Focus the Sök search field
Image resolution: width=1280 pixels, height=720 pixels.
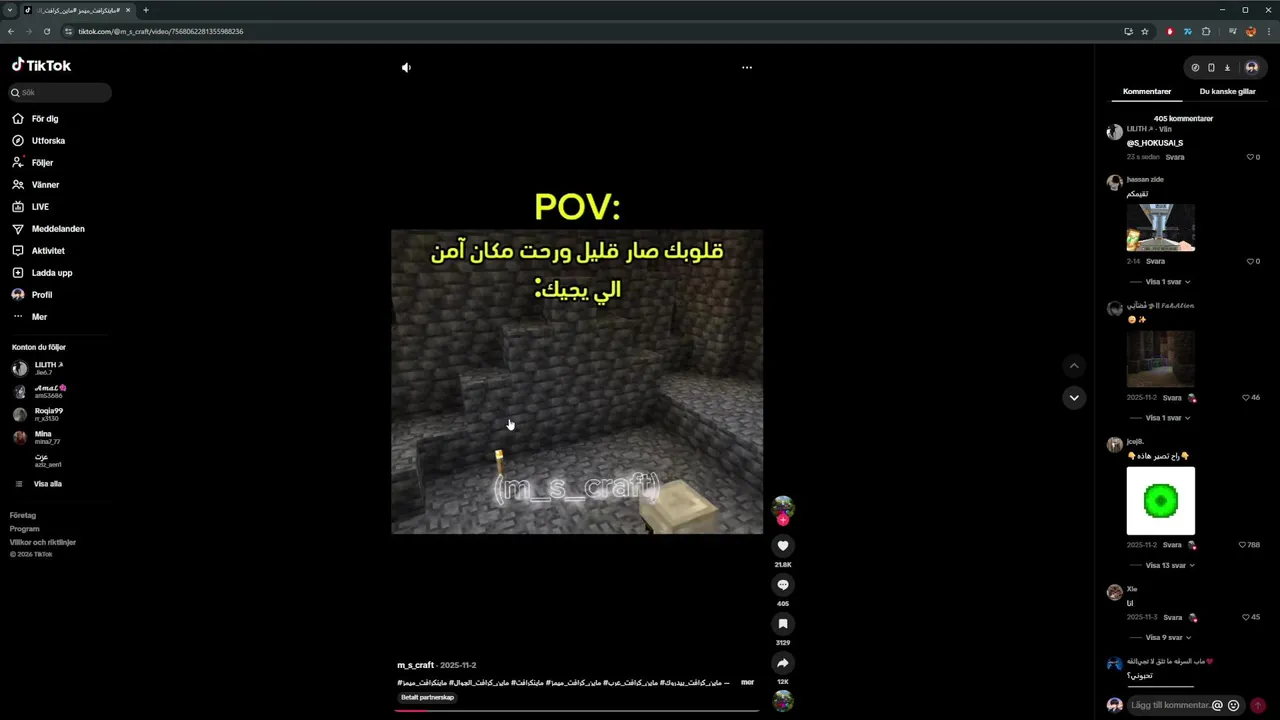(60, 92)
